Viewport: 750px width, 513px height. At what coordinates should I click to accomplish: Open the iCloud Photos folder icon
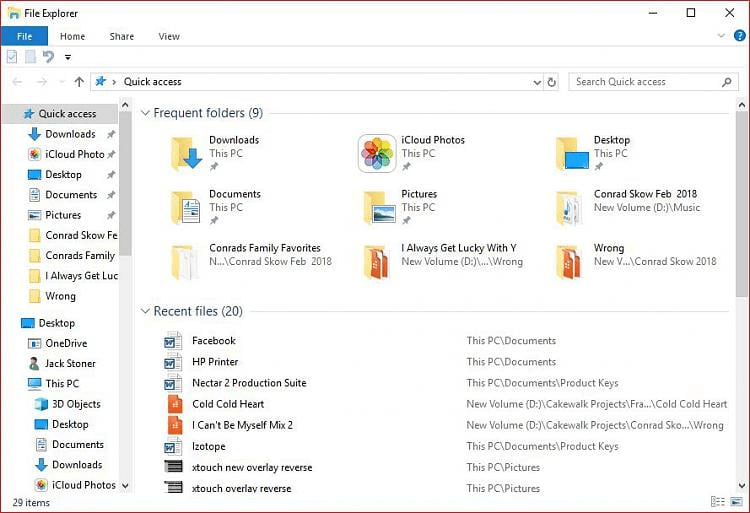[377, 154]
